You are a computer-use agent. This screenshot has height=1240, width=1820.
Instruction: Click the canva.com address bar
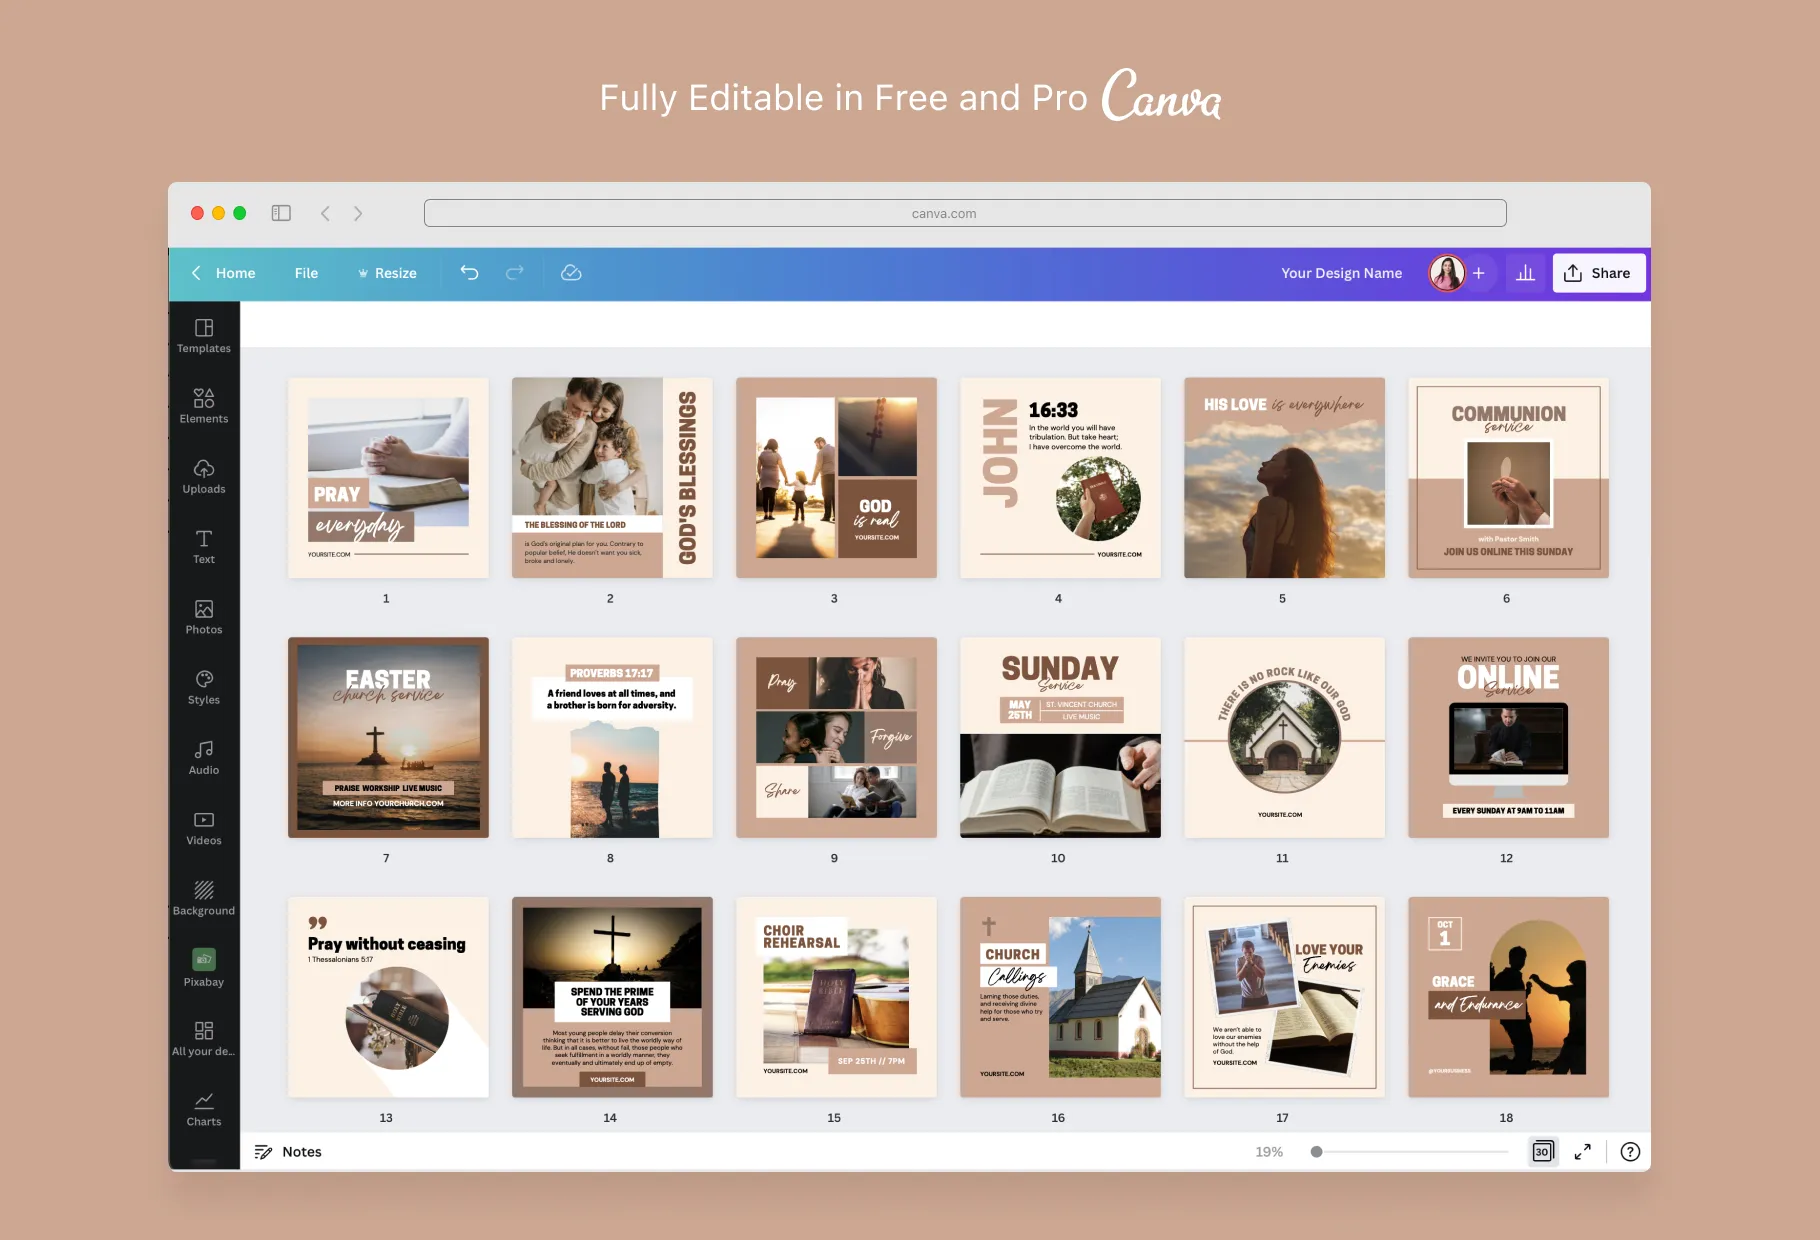tap(965, 213)
